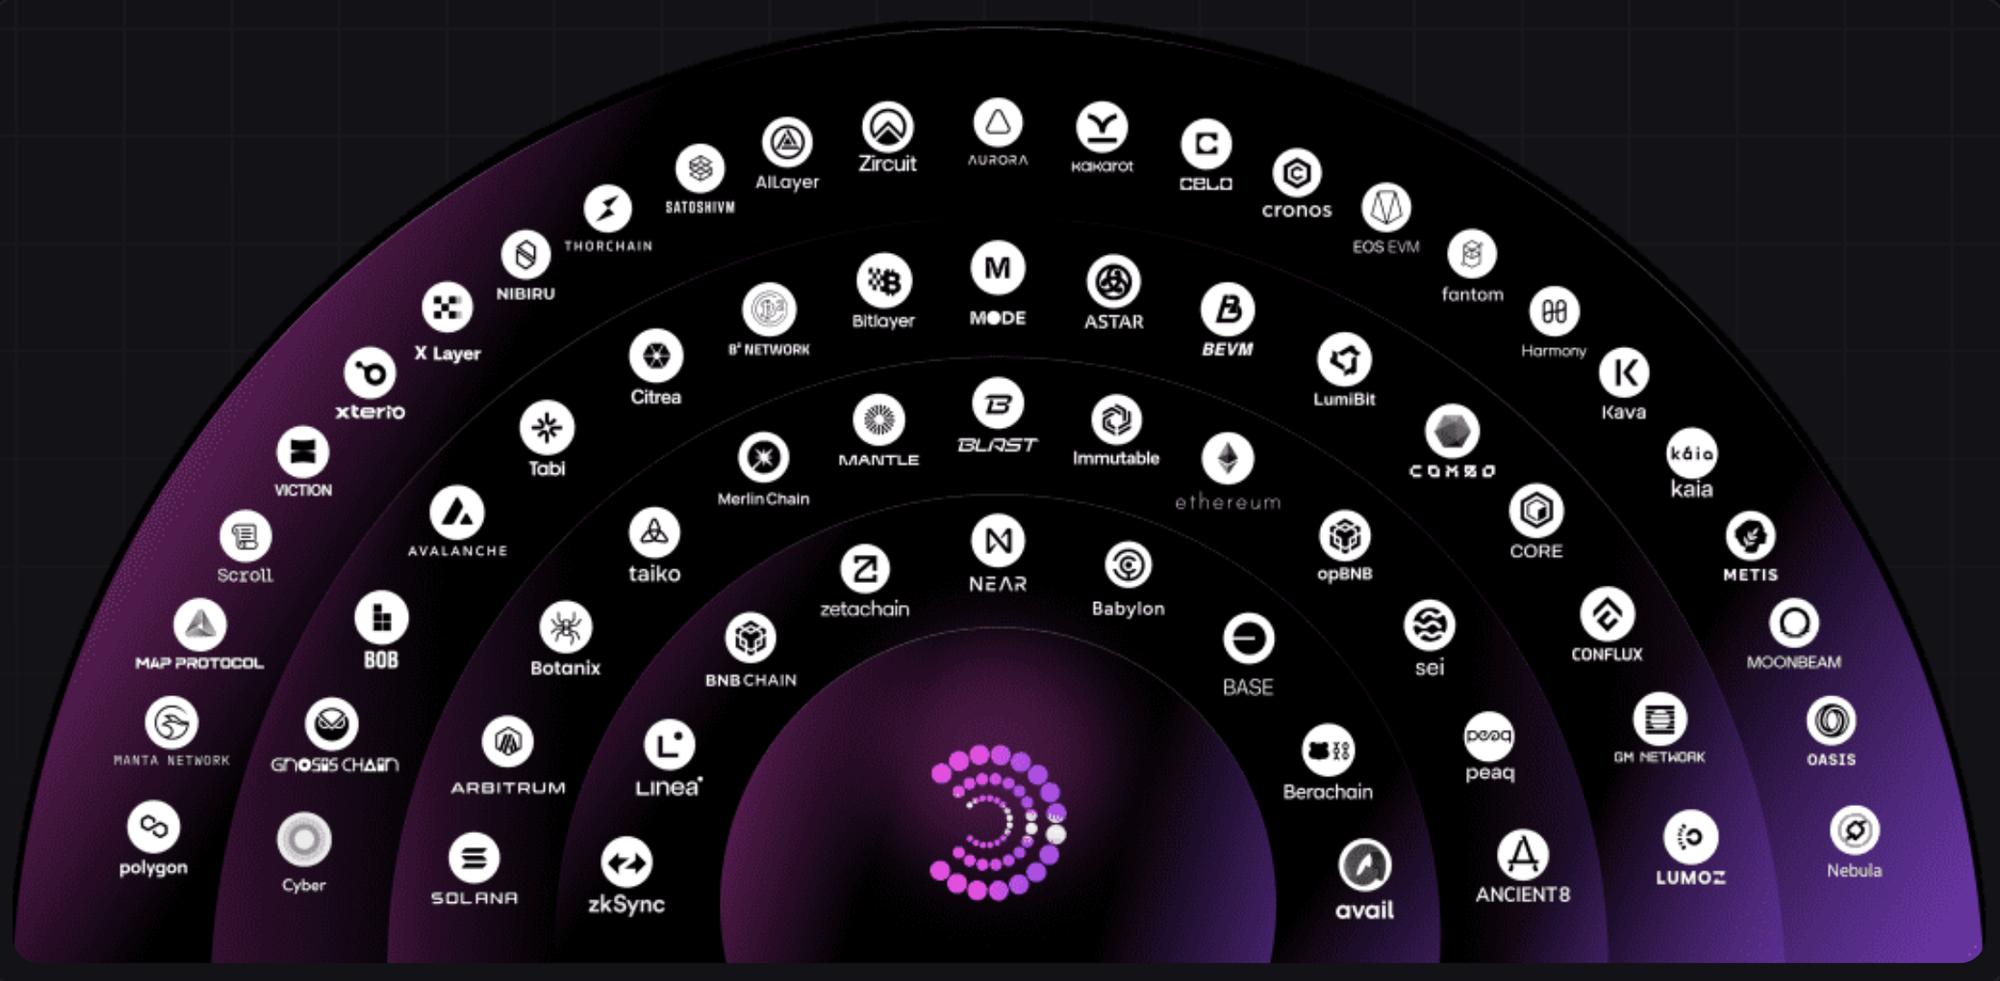The height and width of the screenshot is (981, 2000).
Task: Select the Aurora chain icon
Action: coord(998,123)
